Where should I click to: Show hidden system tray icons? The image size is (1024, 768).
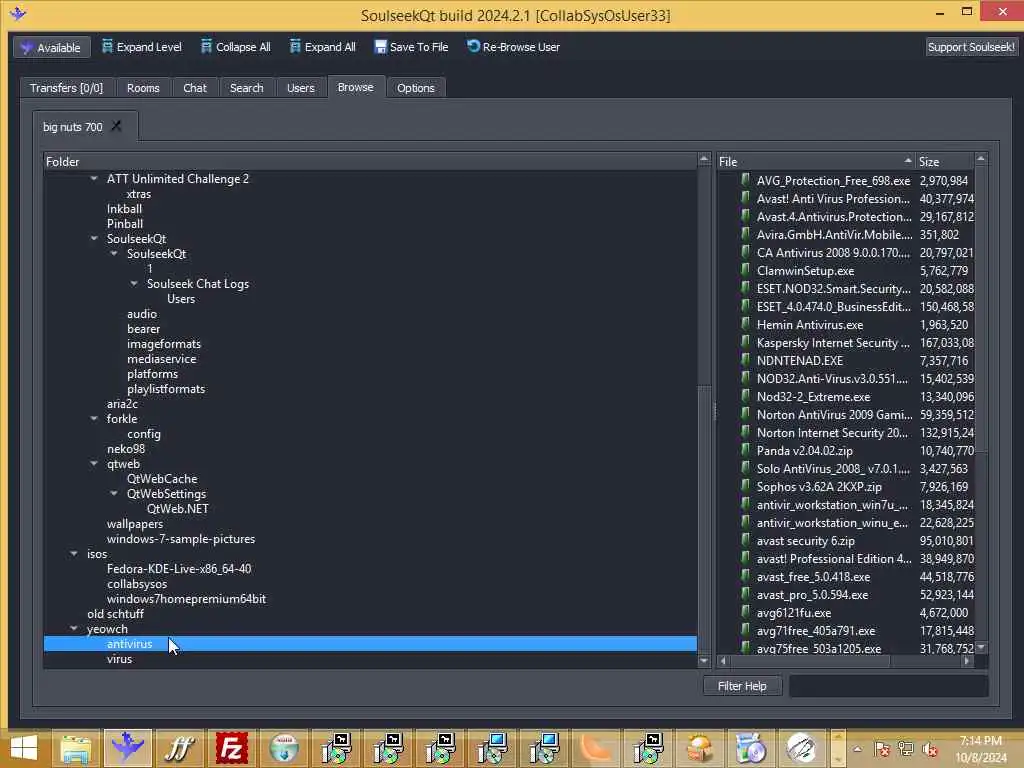click(x=857, y=749)
